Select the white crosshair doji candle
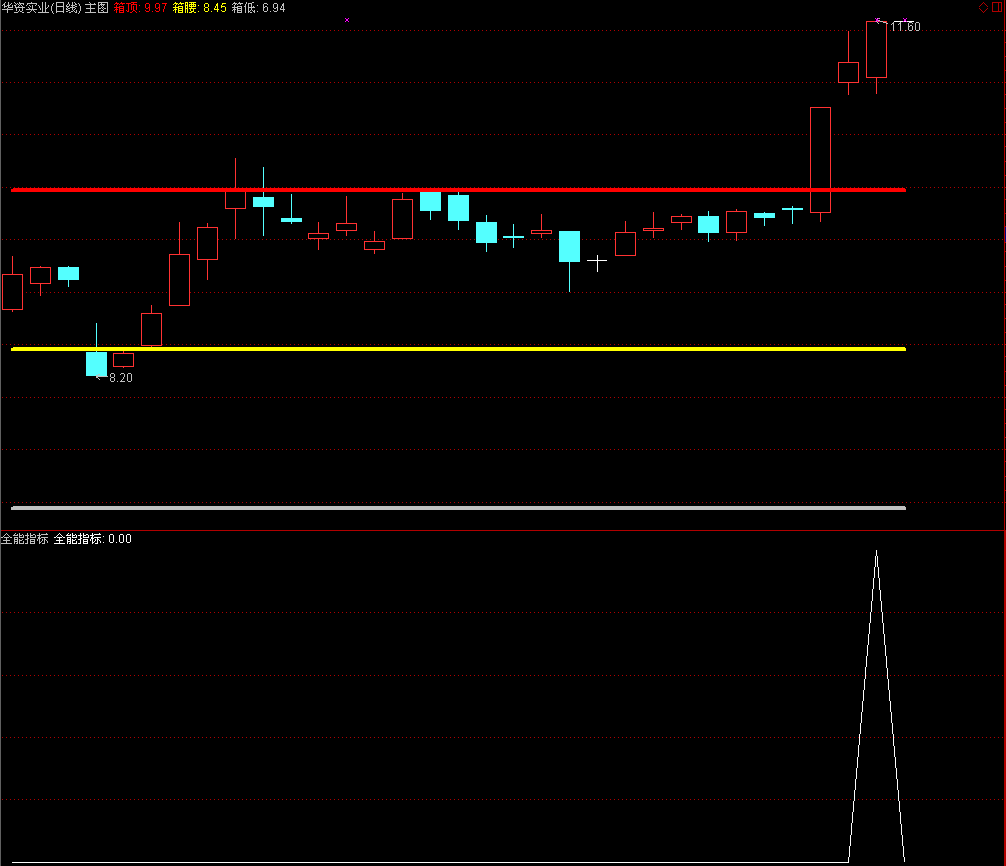Viewport: 1006px width, 866px height. tap(597, 262)
